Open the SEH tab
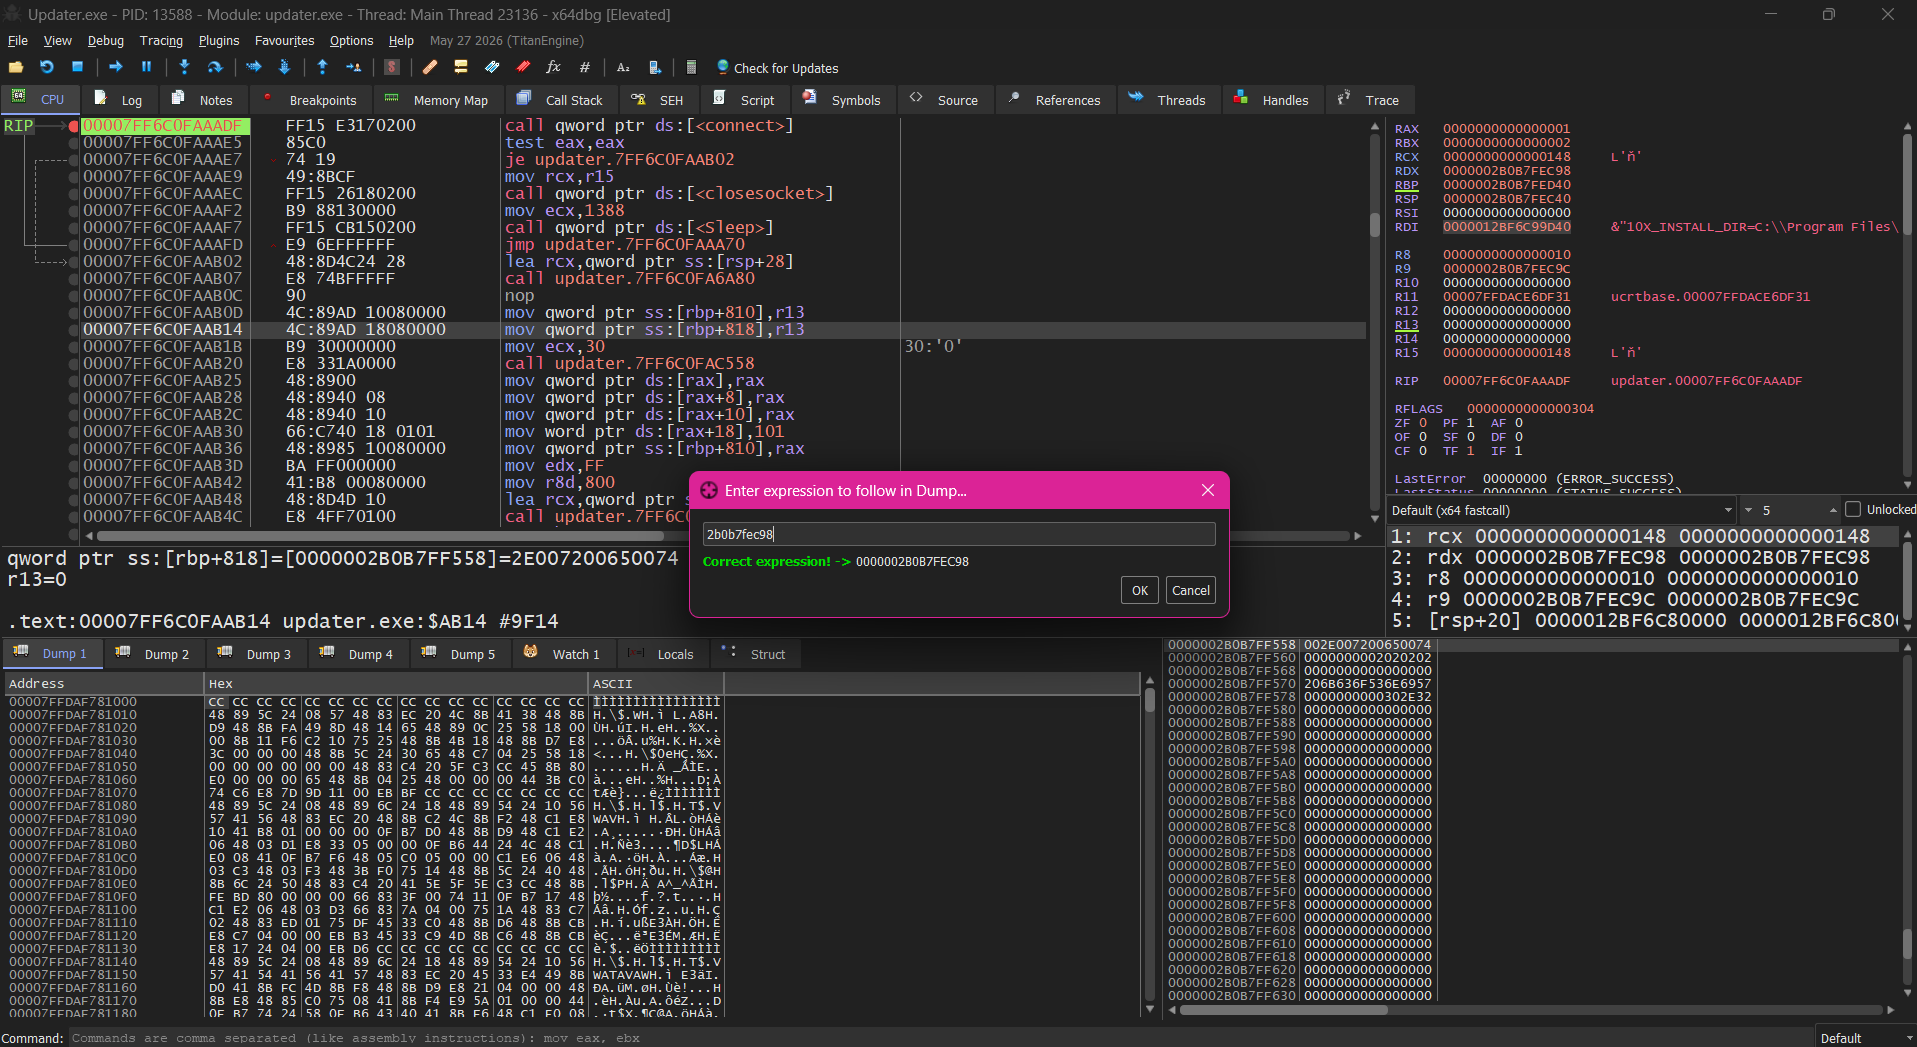The image size is (1917, 1047). click(657, 100)
